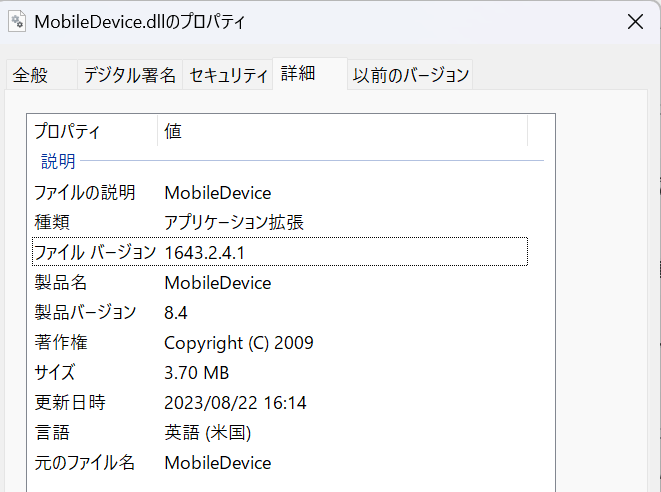This screenshot has width=661, height=492.
Task: Select the セキュリティ tab
Action: pyautogui.click(x=228, y=75)
